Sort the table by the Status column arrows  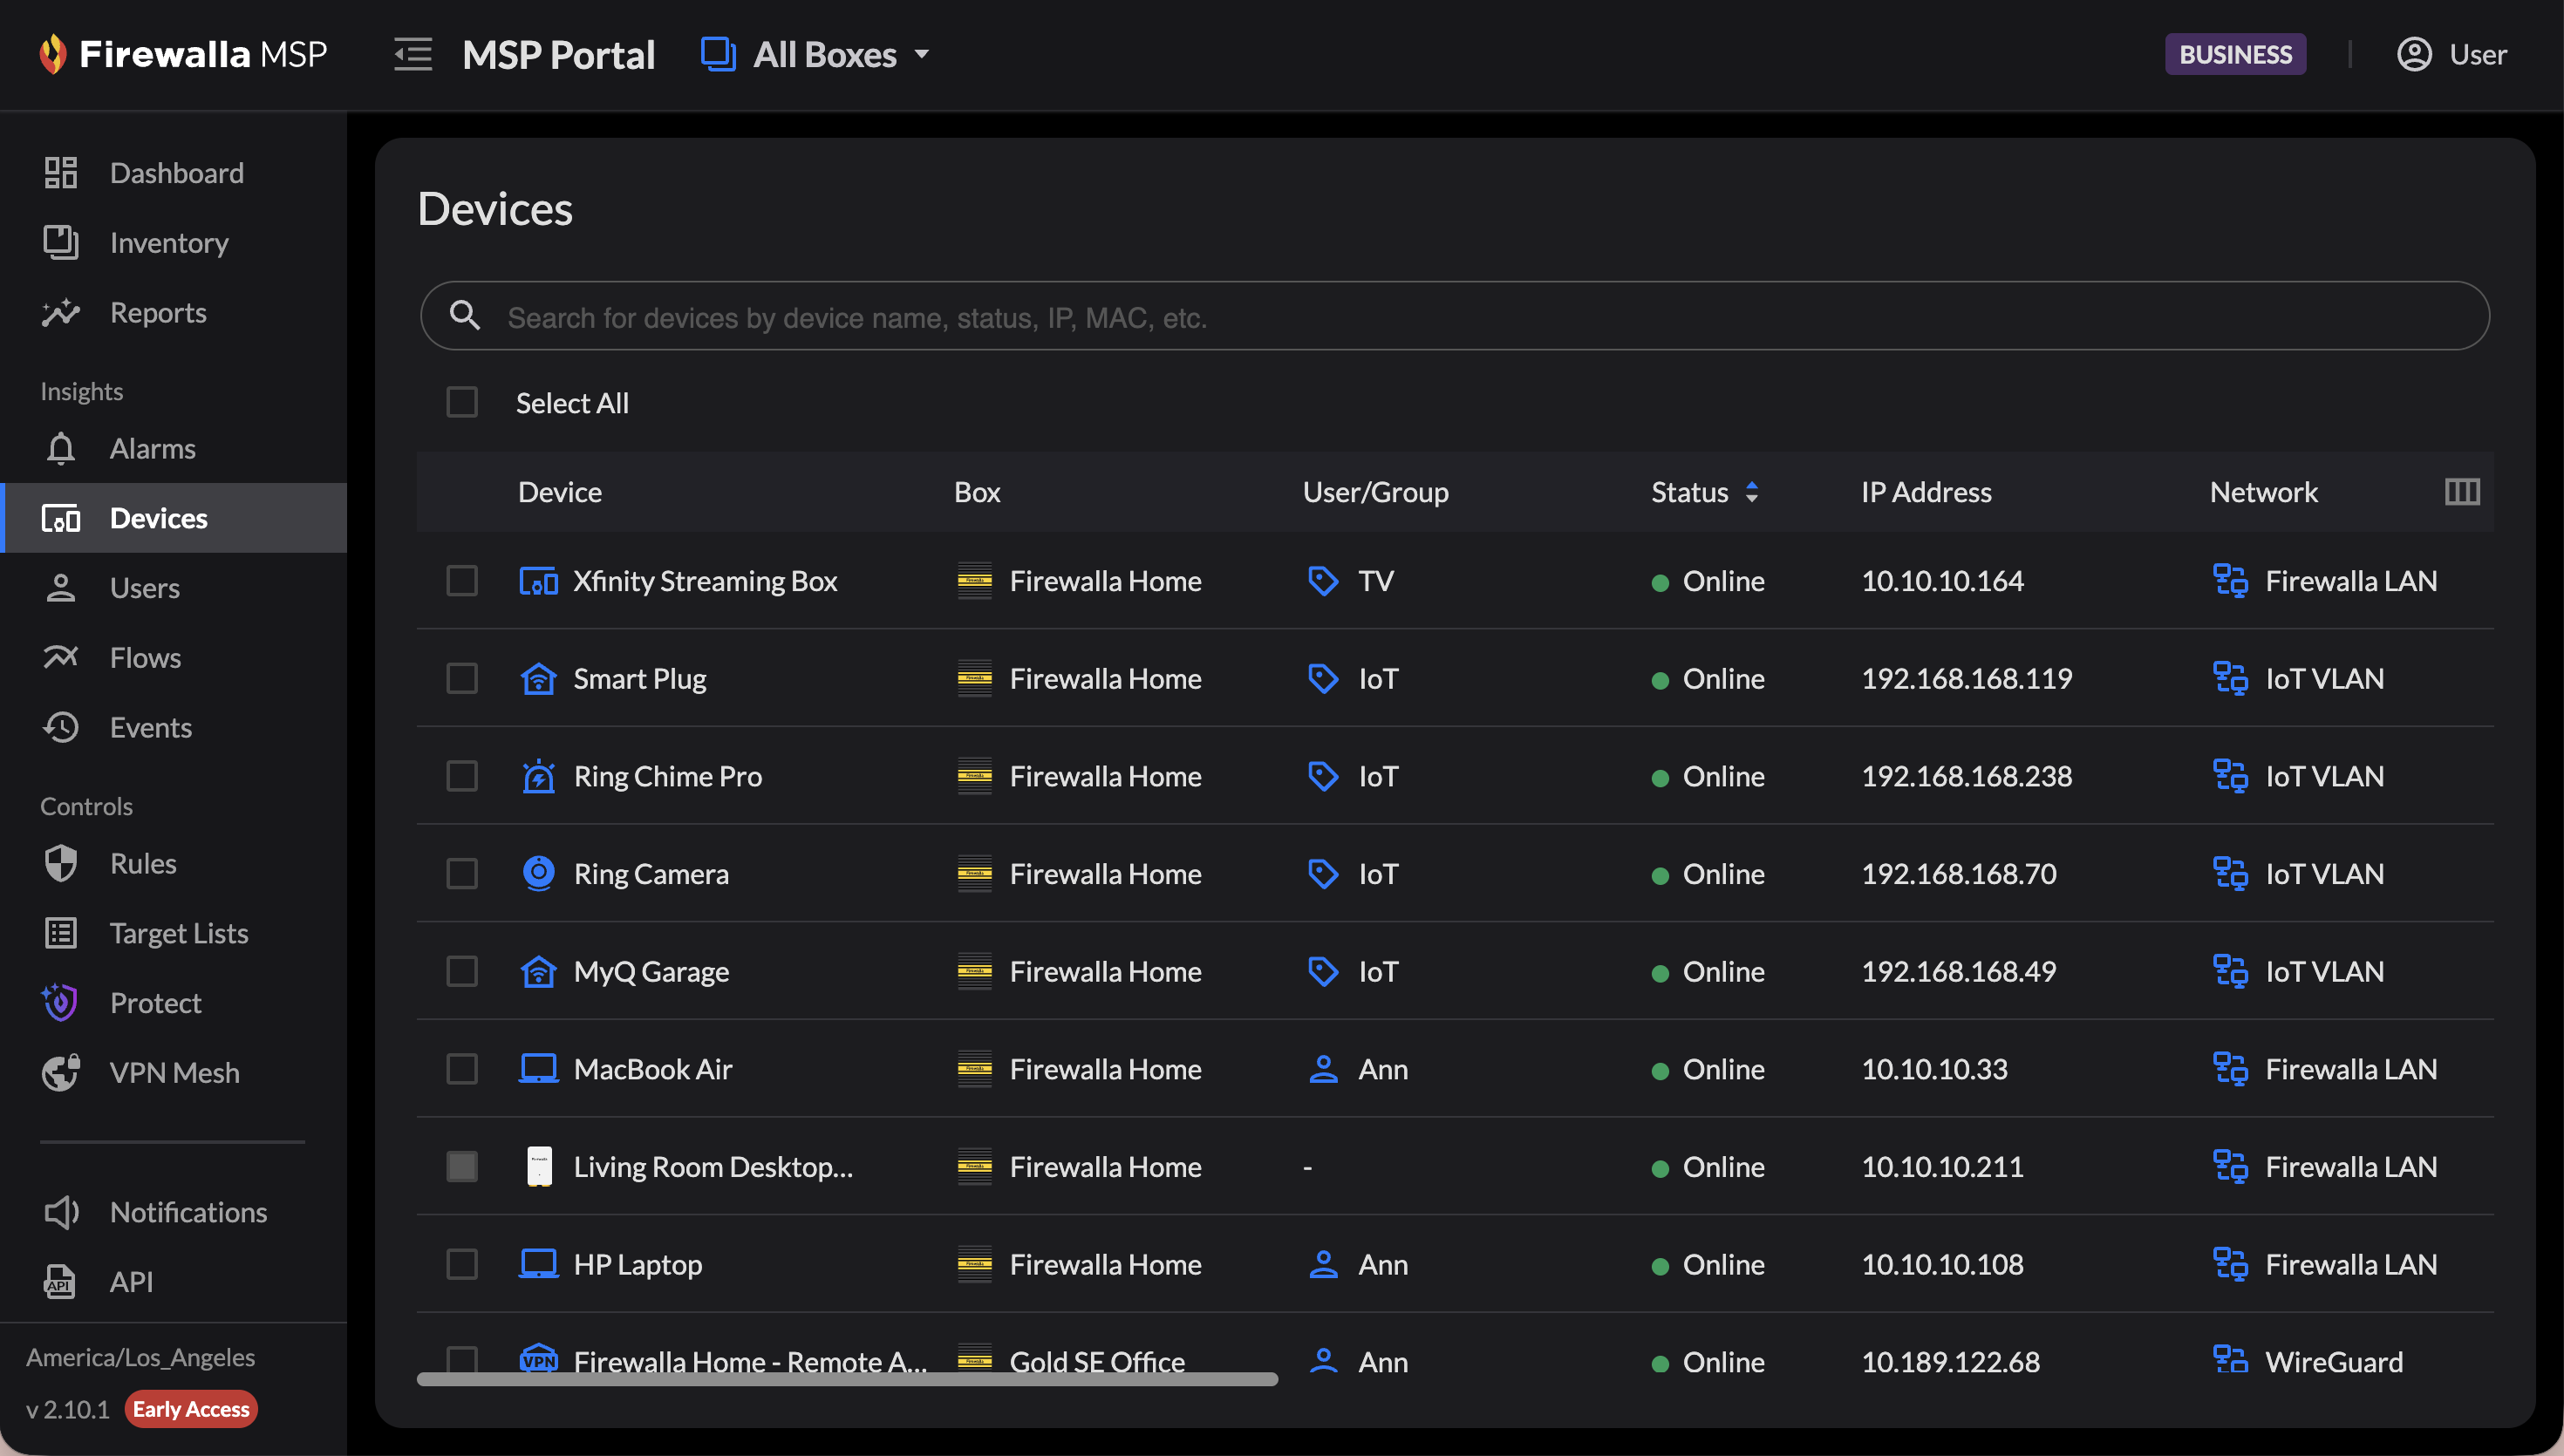(x=1751, y=491)
